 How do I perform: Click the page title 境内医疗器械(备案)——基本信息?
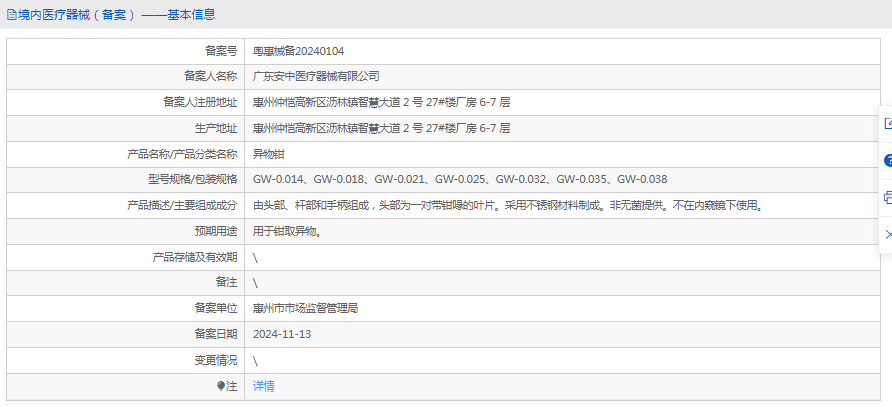pos(117,15)
